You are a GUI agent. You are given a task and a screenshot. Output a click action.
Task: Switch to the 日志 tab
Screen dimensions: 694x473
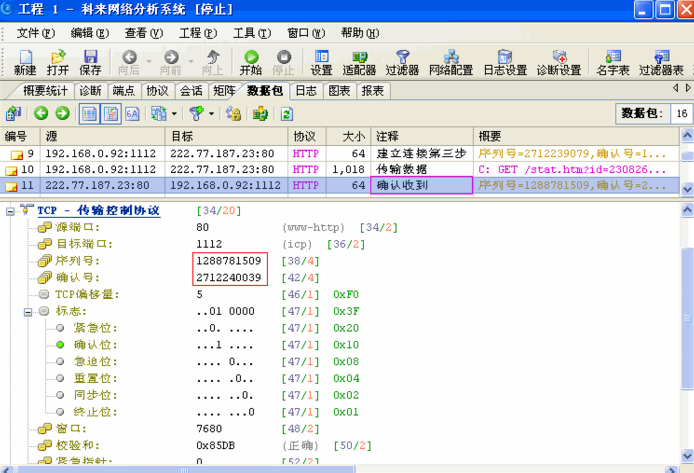[306, 91]
